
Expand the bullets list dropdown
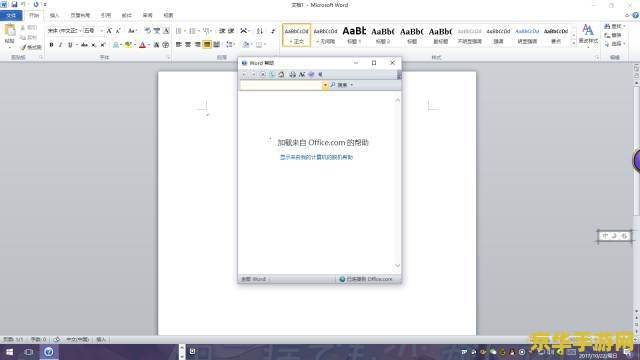click(185, 31)
